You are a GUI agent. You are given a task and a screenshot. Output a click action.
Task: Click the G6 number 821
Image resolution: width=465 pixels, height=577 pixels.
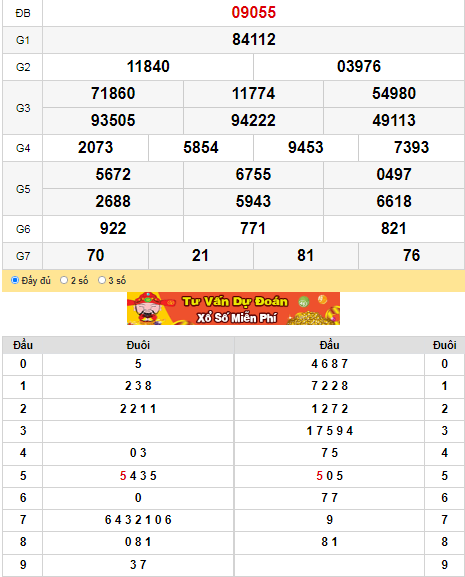tap(394, 229)
